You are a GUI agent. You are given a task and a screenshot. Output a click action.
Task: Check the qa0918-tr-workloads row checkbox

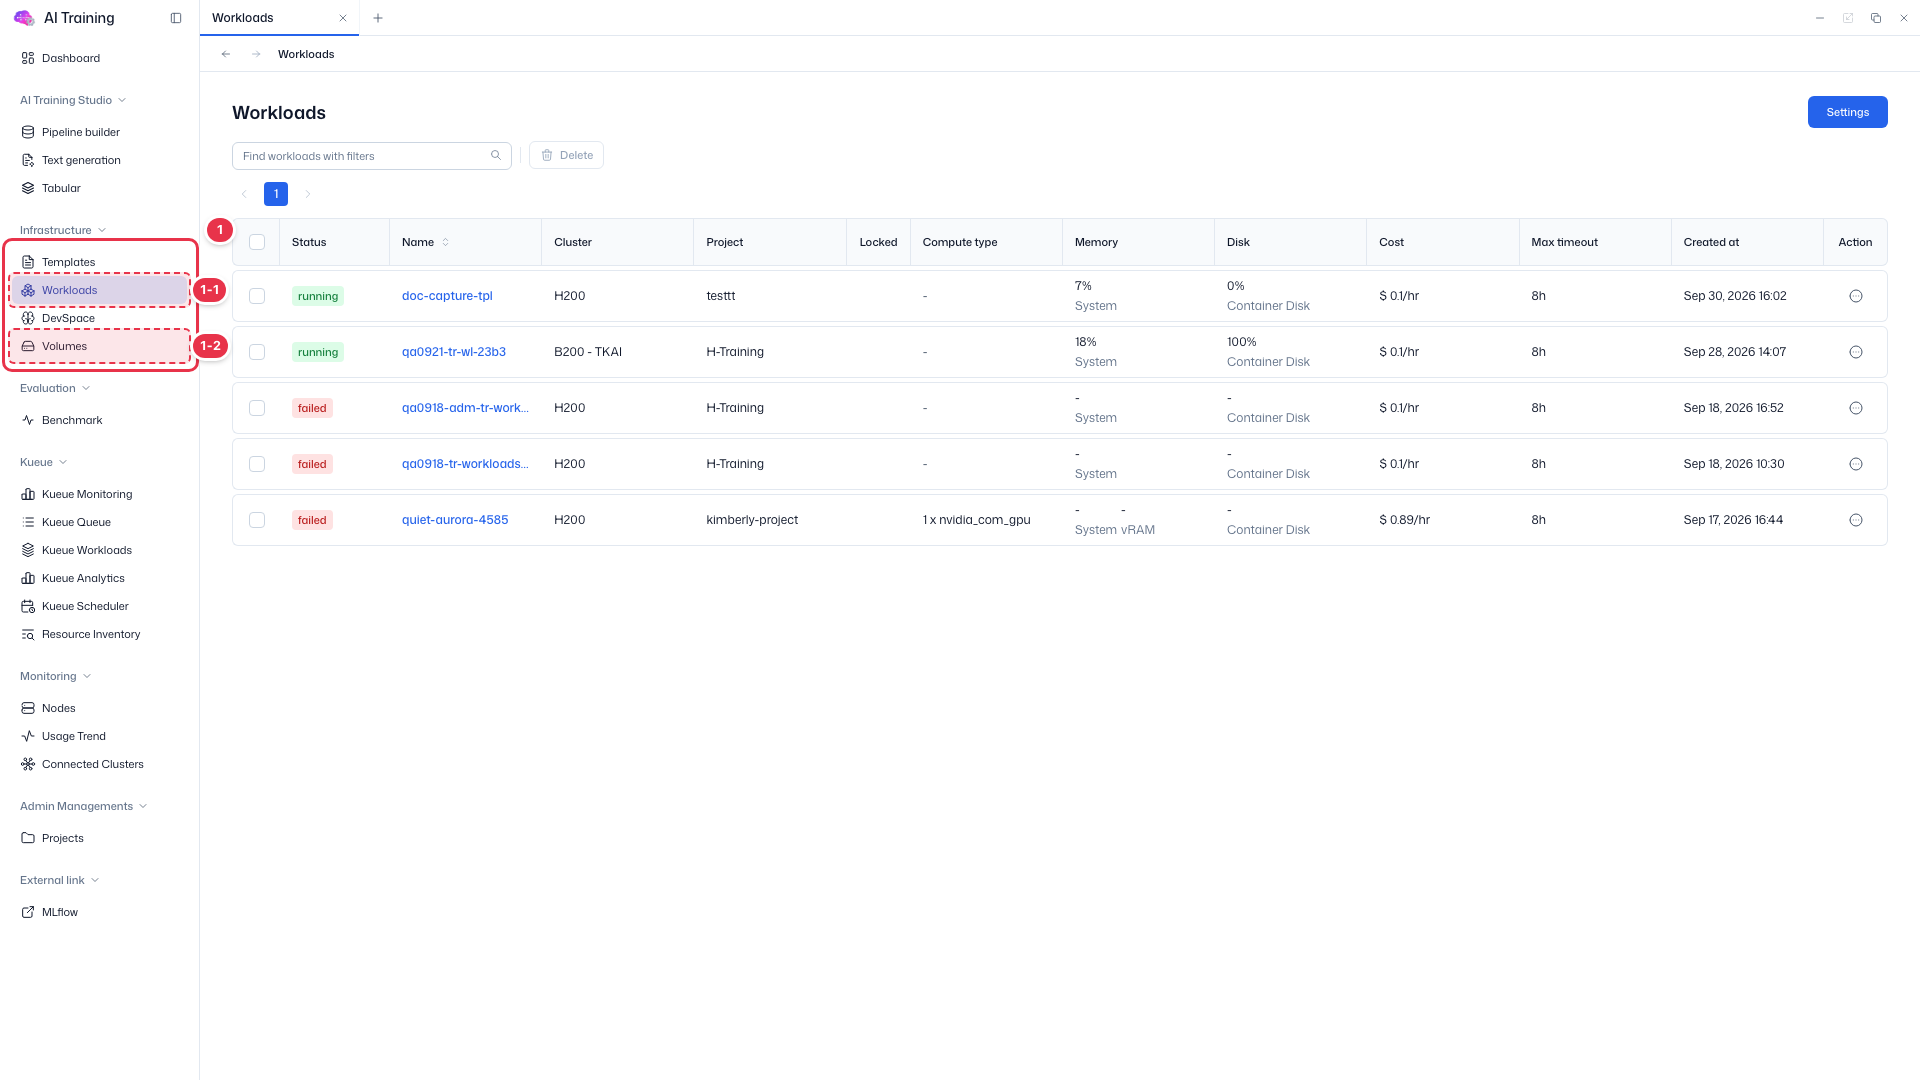pos(257,464)
